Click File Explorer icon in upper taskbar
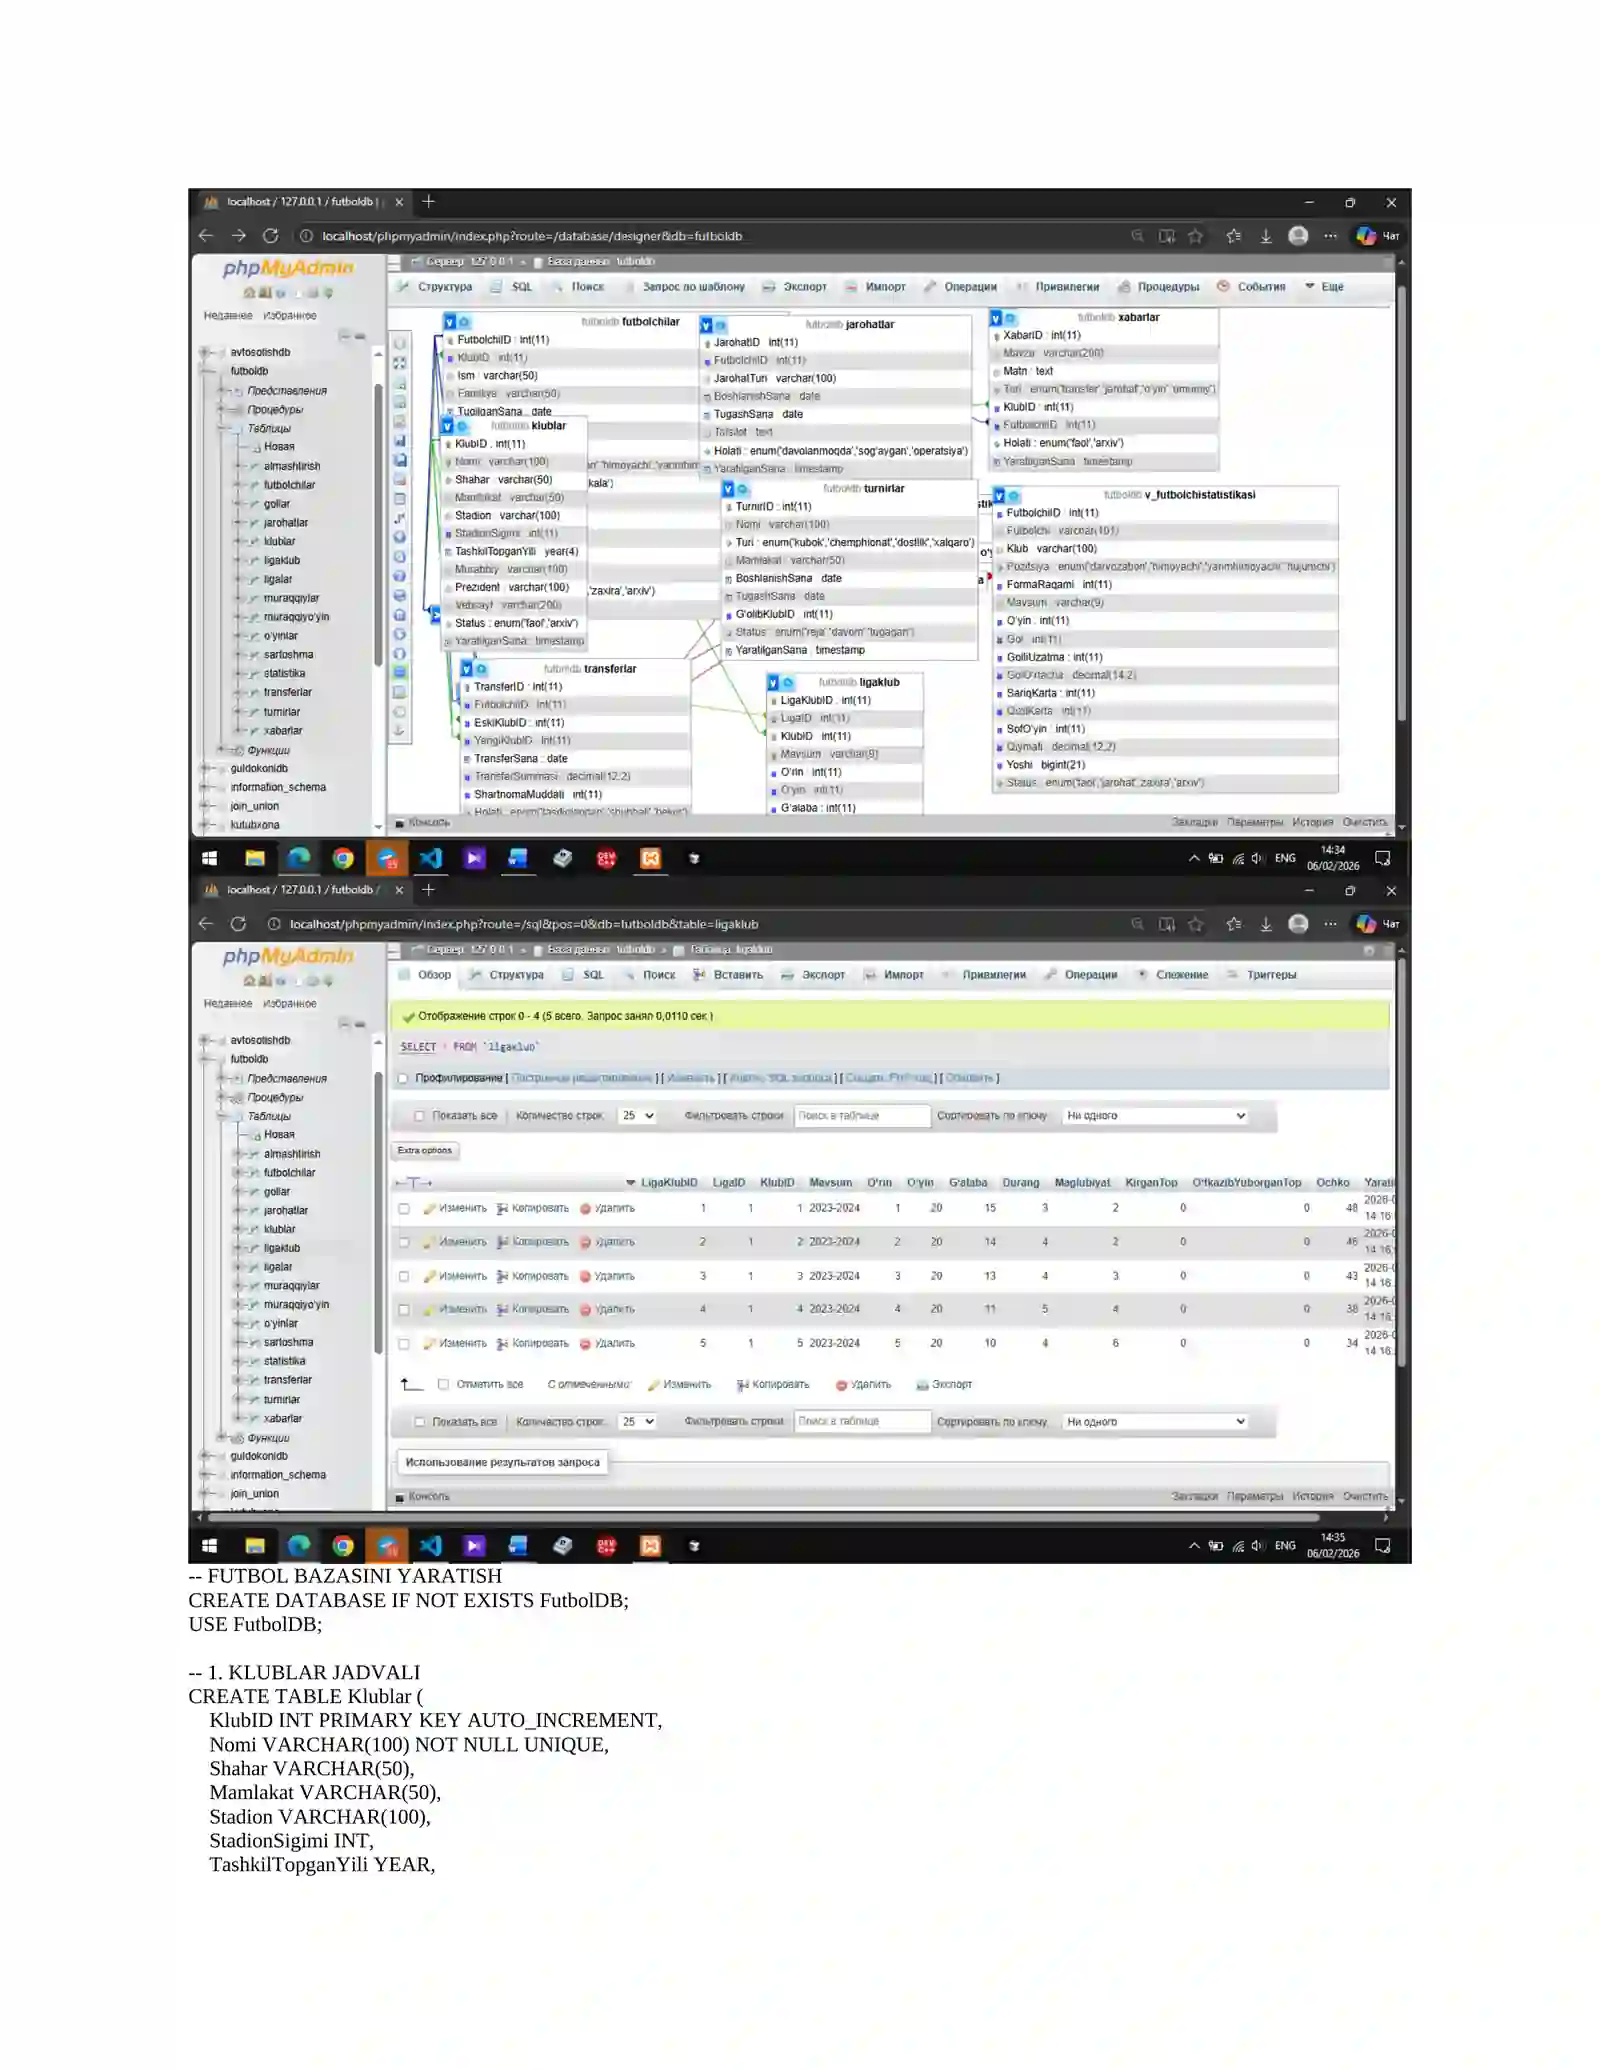 pyautogui.click(x=254, y=858)
